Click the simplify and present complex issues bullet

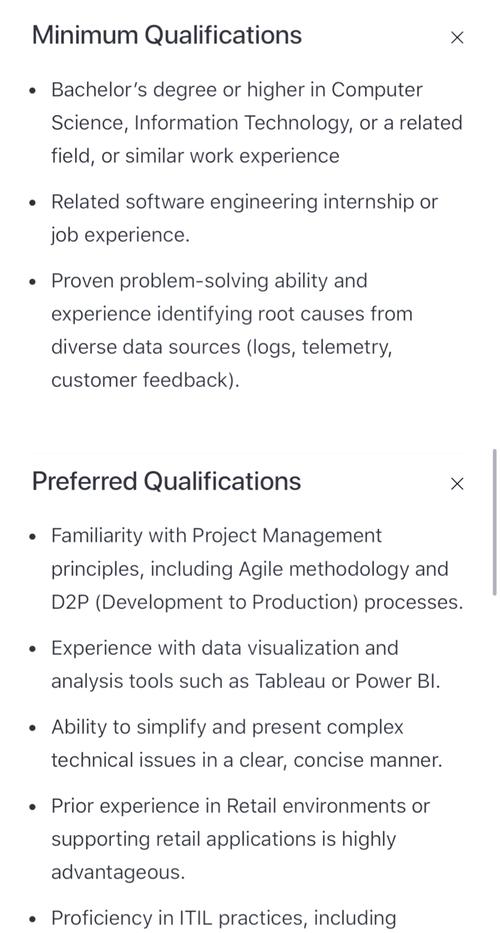[x=247, y=743]
